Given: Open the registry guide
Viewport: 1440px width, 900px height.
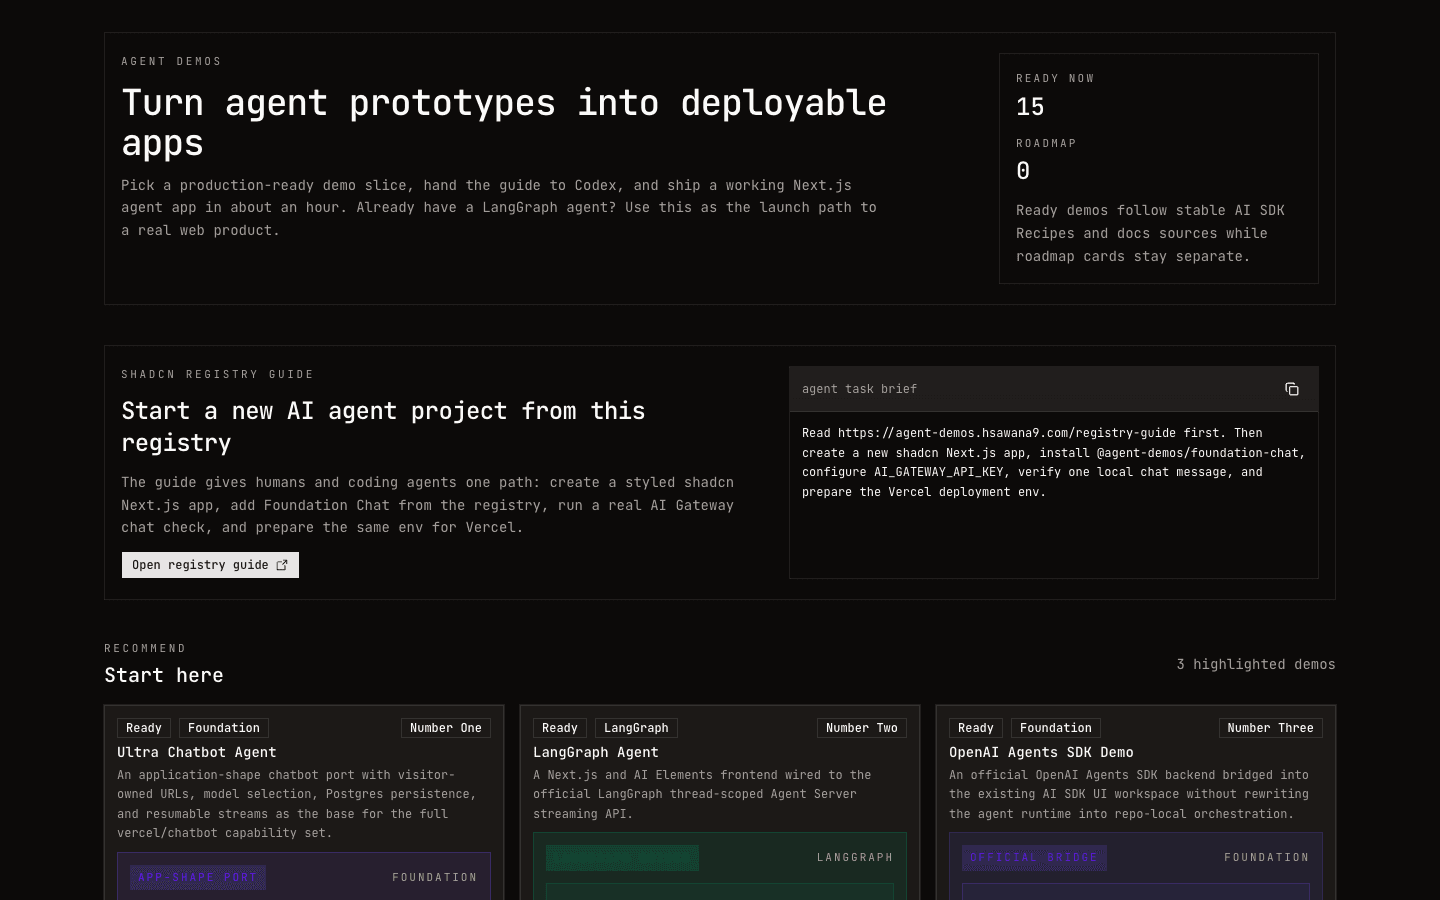Looking at the screenshot, I should [x=210, y=565].
